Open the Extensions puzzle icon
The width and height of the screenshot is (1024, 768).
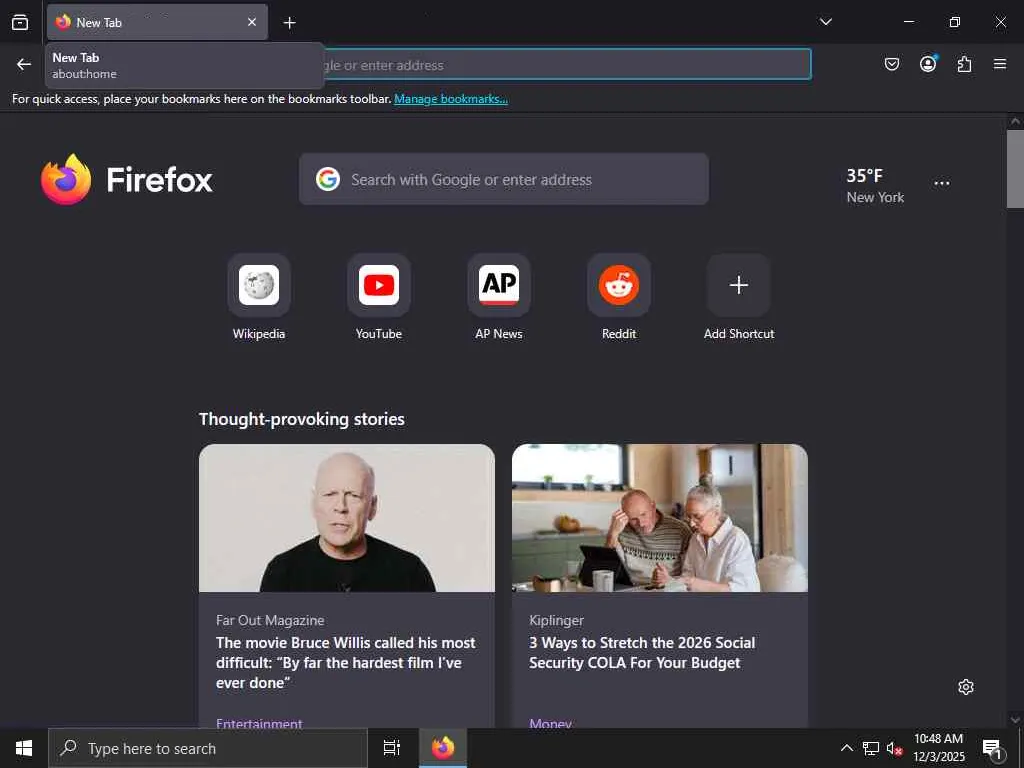pos(964,64)
